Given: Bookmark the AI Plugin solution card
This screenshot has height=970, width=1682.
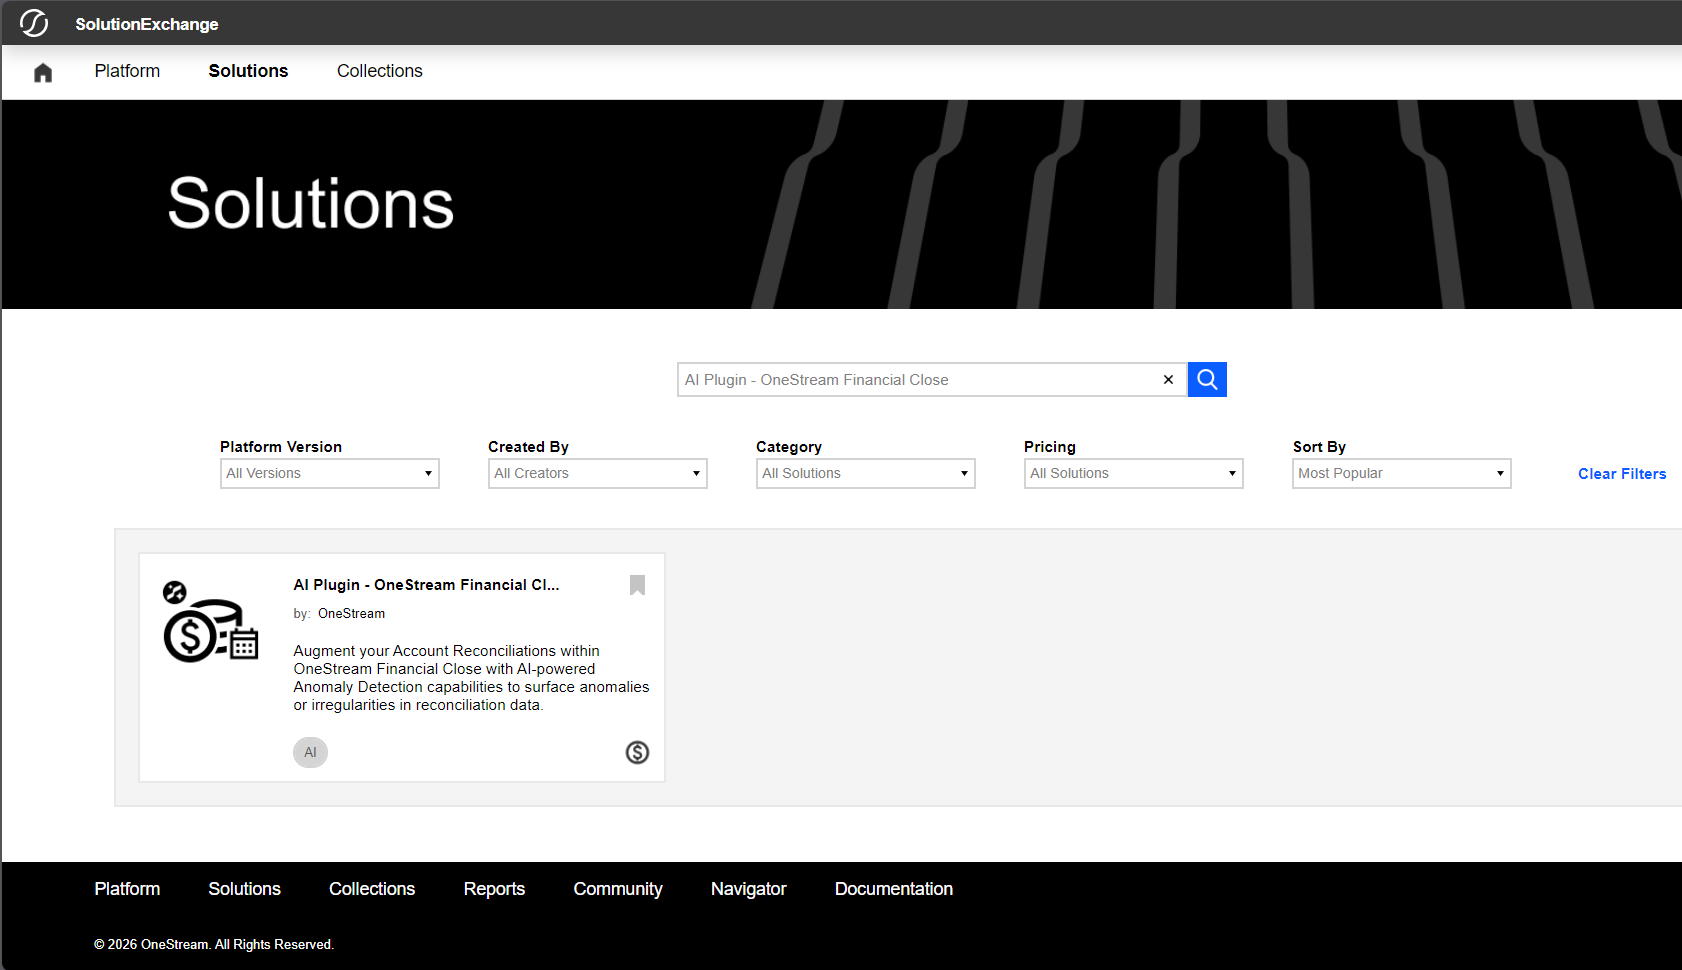Looking at the screenshot, I should click(637, 585).
